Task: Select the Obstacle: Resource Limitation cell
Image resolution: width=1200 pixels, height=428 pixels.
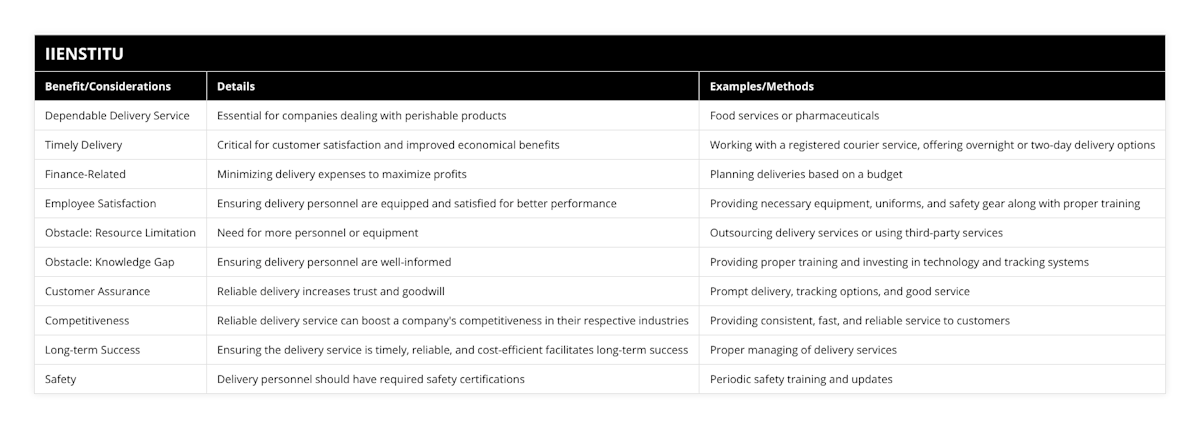Action: [120, 233]
